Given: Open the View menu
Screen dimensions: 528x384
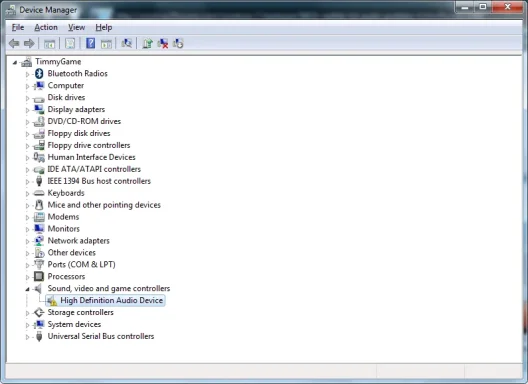Looking at the screenshot, I should pos(76,27).
